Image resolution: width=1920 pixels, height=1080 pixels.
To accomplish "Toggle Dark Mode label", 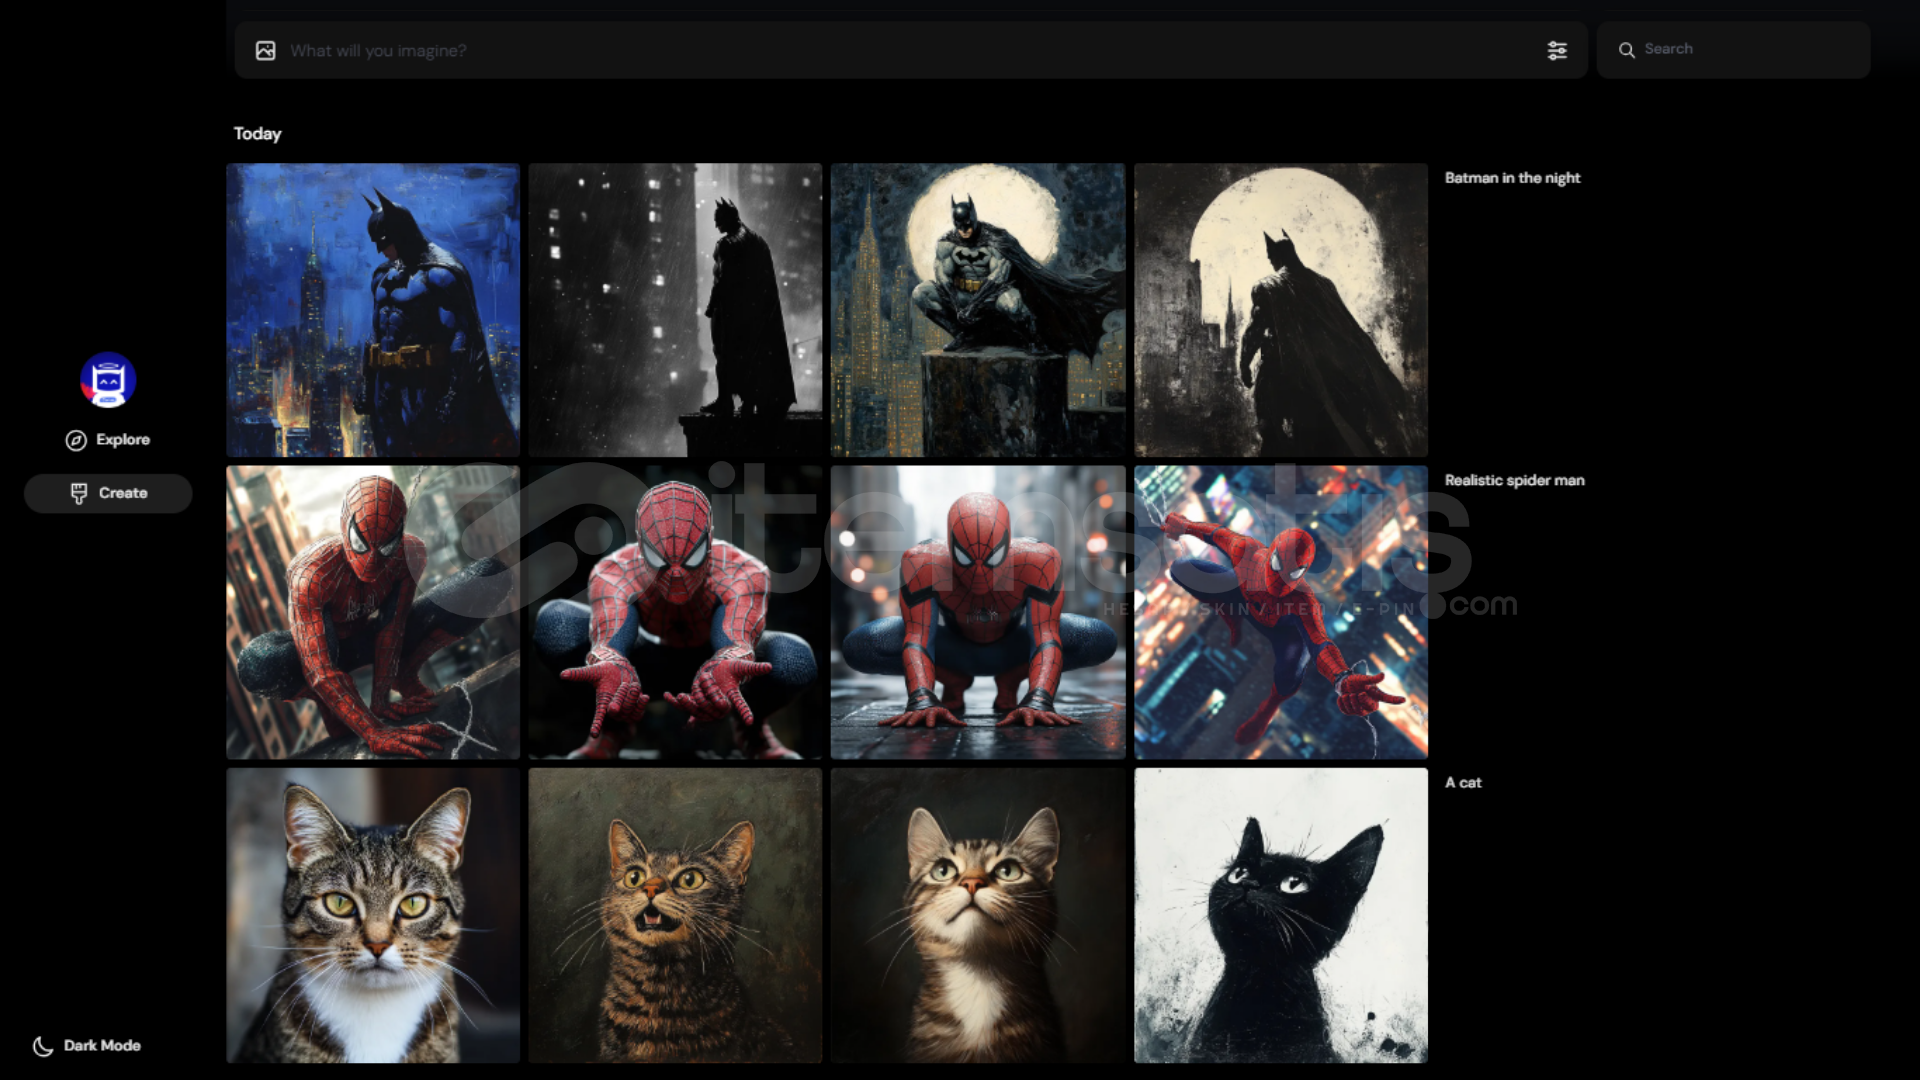I will pos(102,1046).
